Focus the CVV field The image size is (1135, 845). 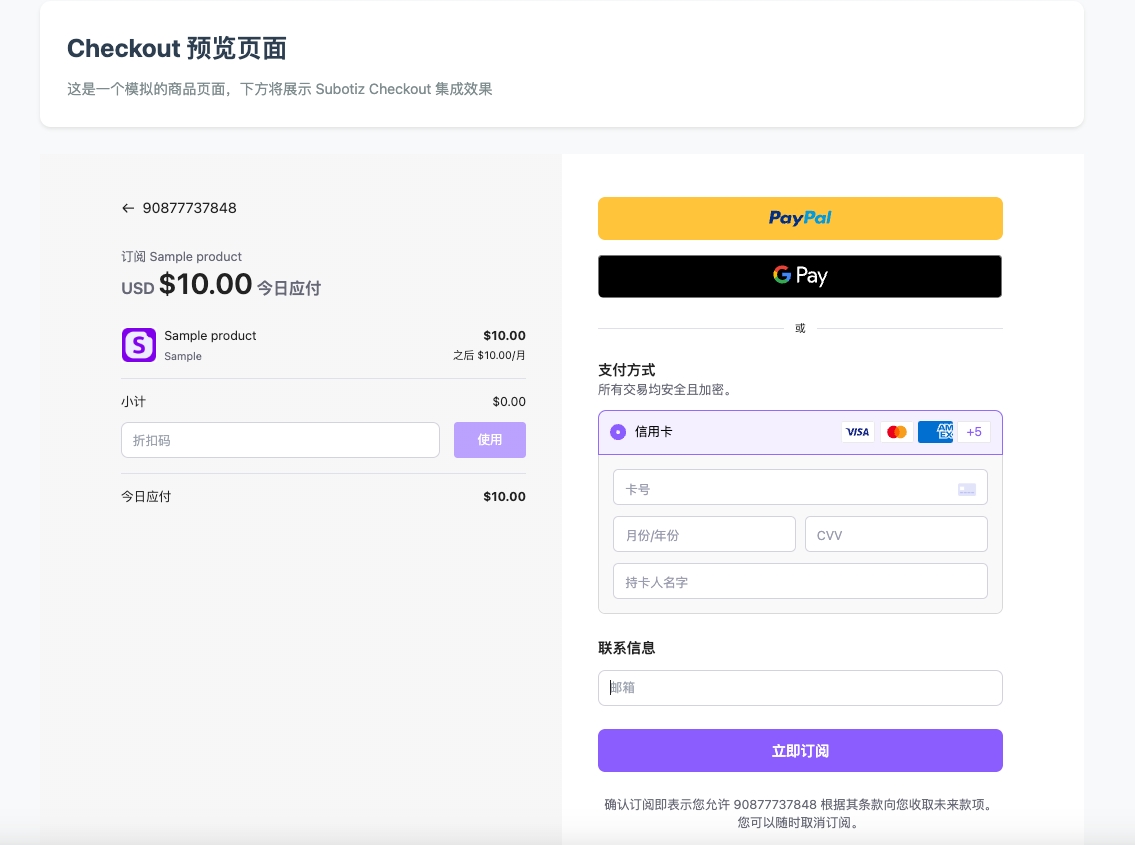pos(896,534)
